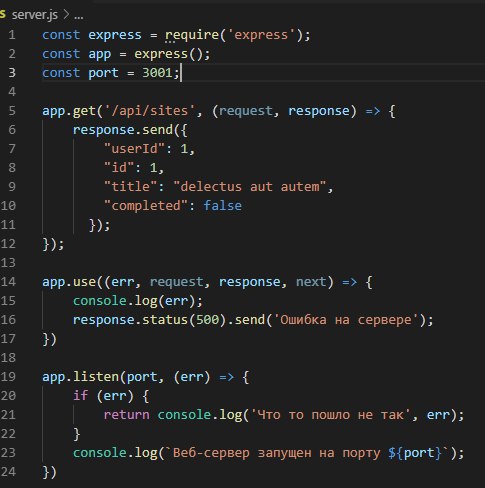Click the require function call on line 1
Image resolution: width=485 pixels, height=488 pixels.
coord(192,35)
